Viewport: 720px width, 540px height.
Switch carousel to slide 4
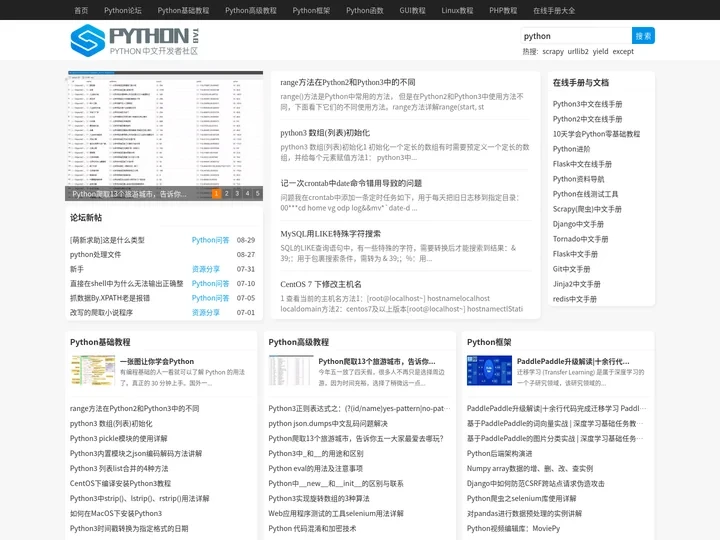coord(248,194)
